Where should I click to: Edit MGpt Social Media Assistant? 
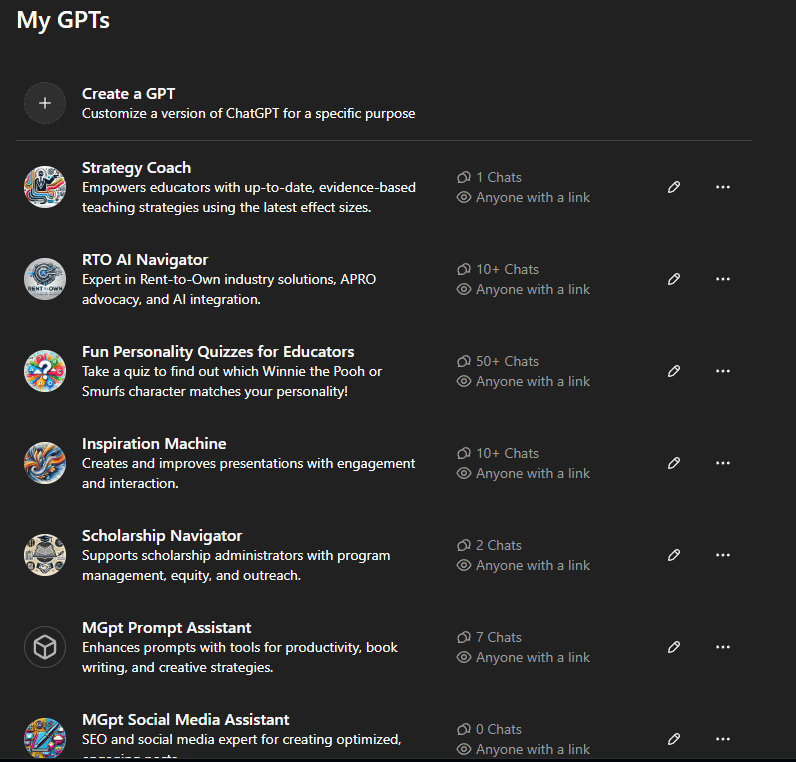click(x=674, y=739)
